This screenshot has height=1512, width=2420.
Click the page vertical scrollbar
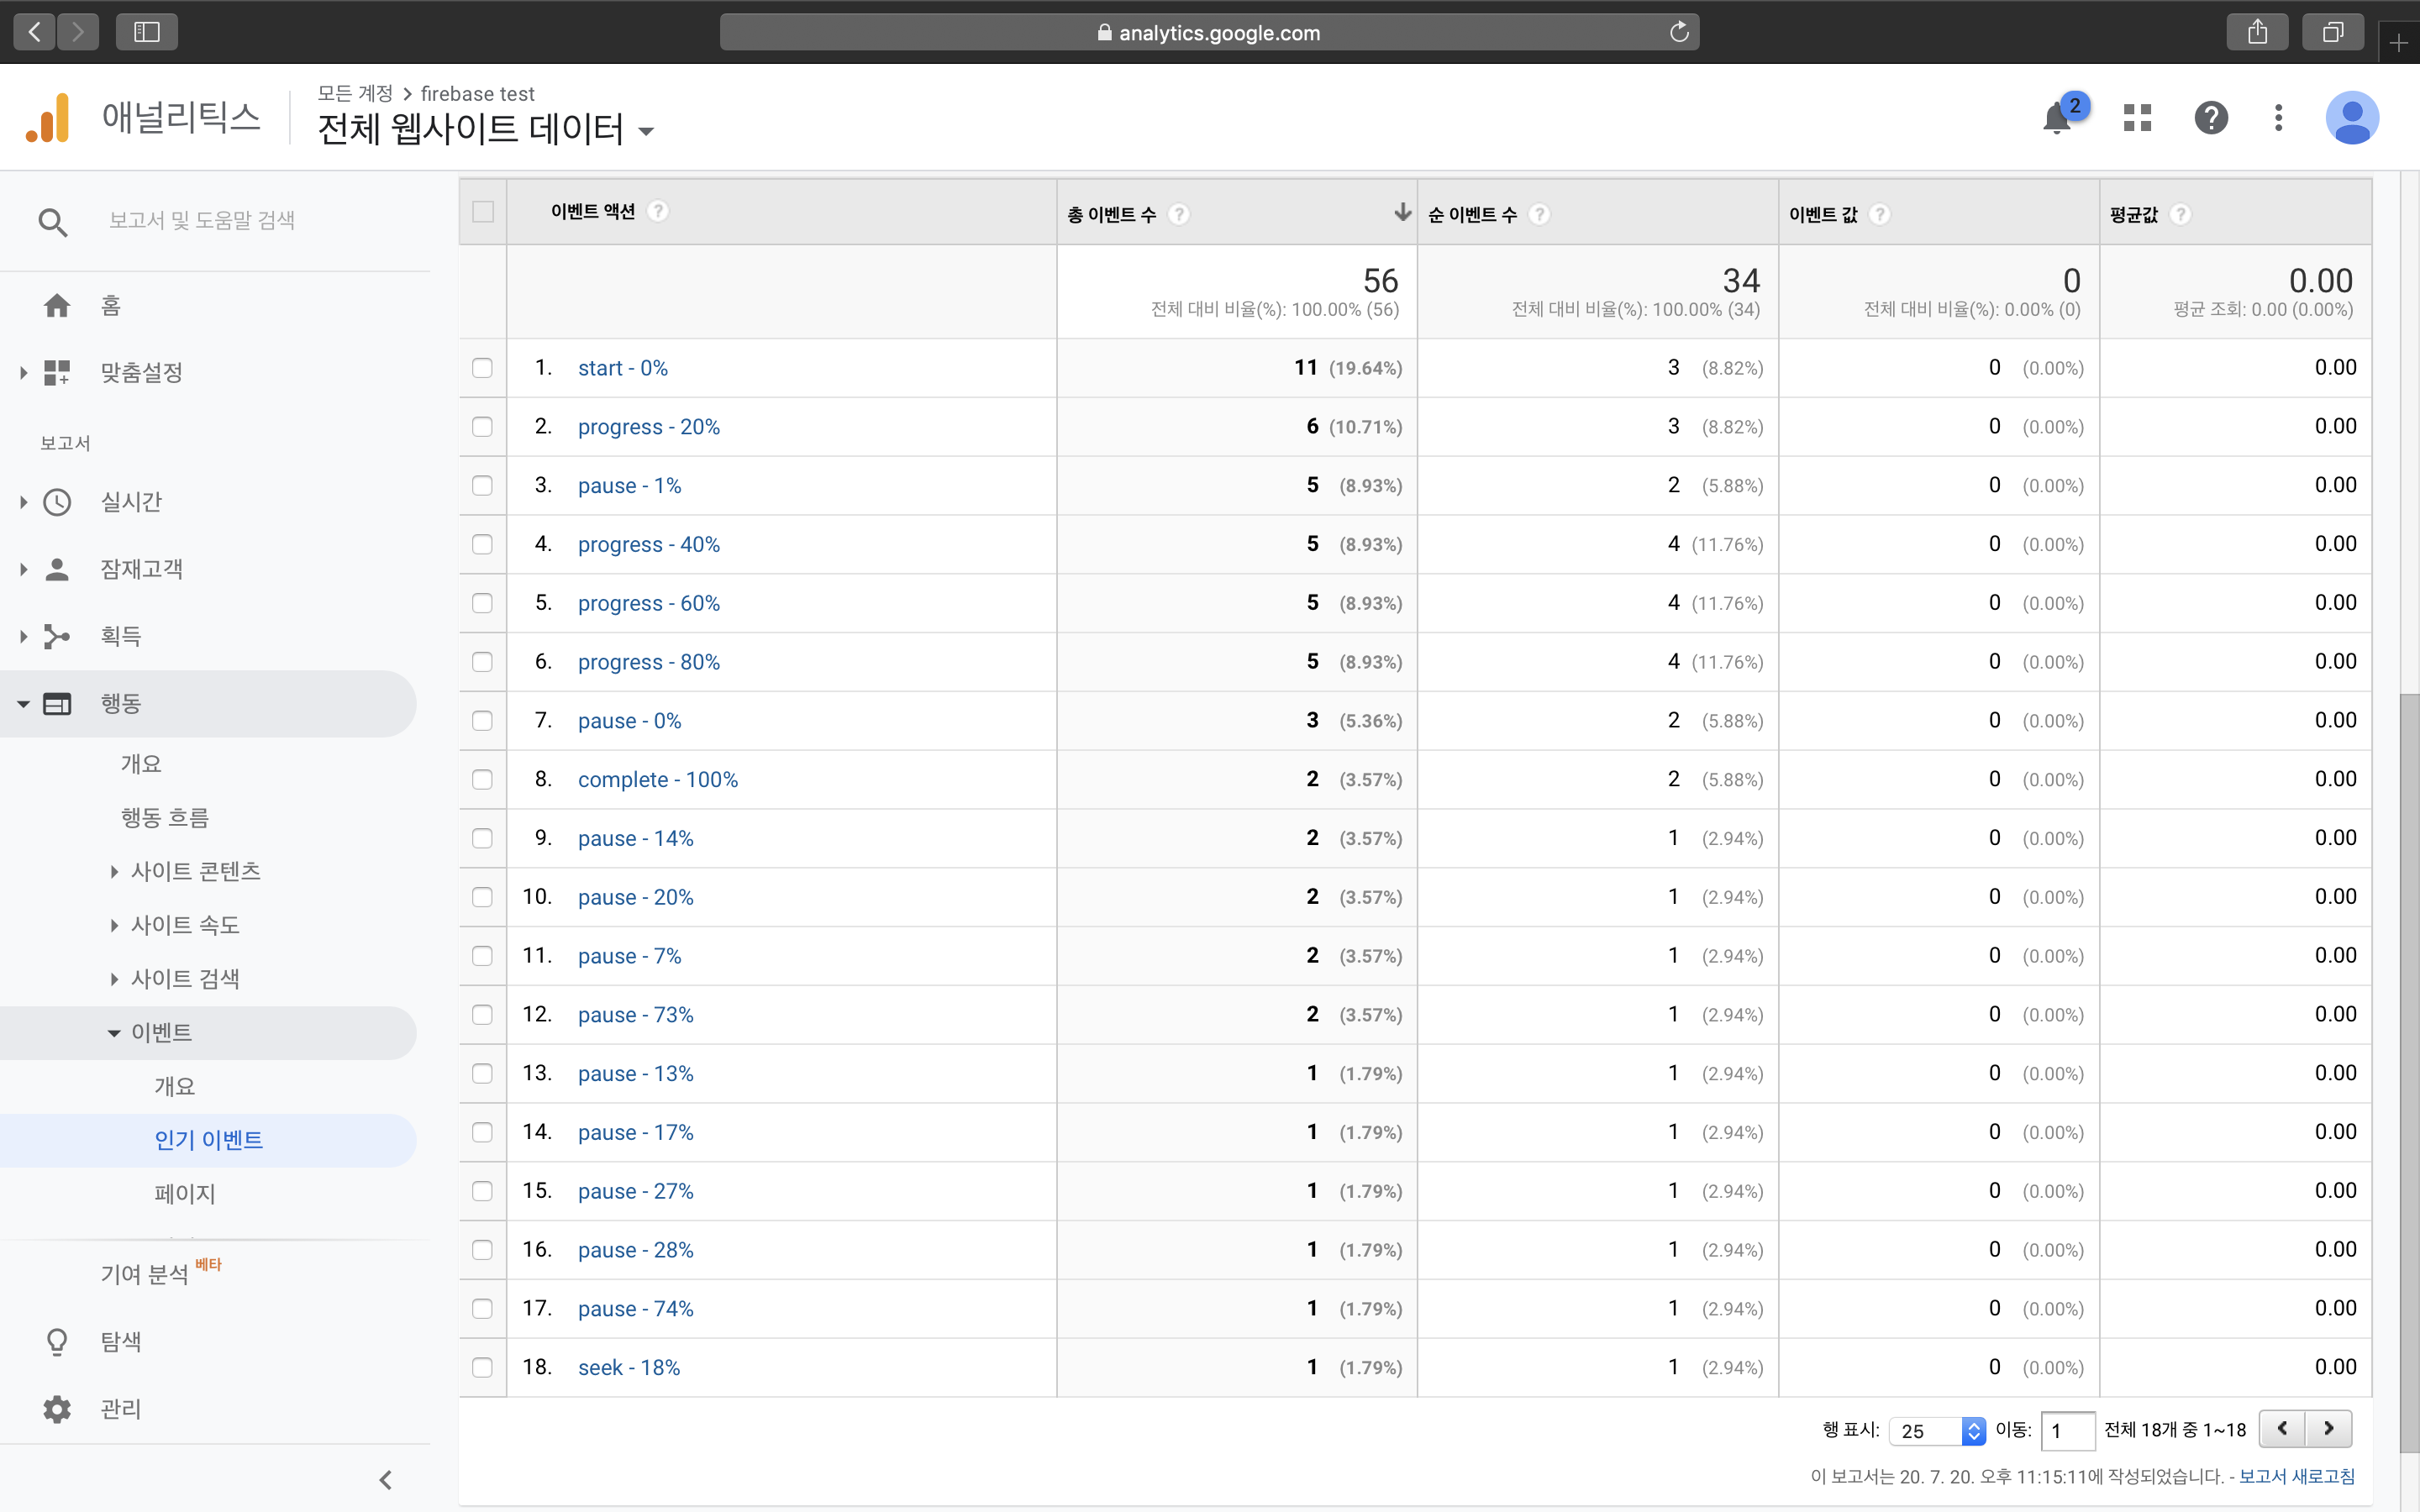2409,1072
